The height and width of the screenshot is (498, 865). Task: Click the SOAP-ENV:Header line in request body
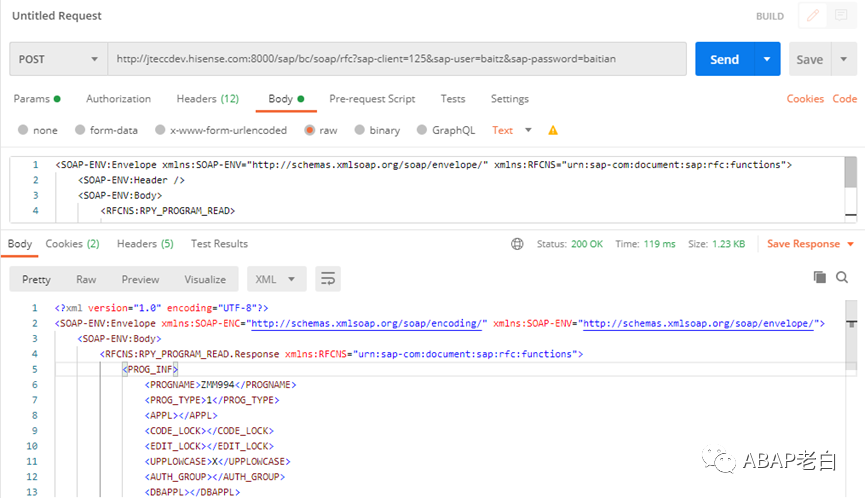[x=131, y=180]
